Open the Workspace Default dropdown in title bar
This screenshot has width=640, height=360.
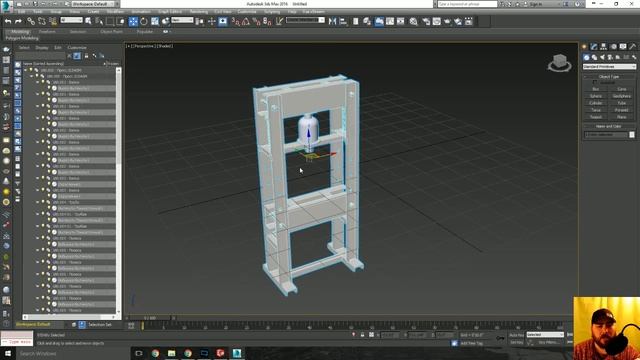pyautogui.click(x=93, y=4)
